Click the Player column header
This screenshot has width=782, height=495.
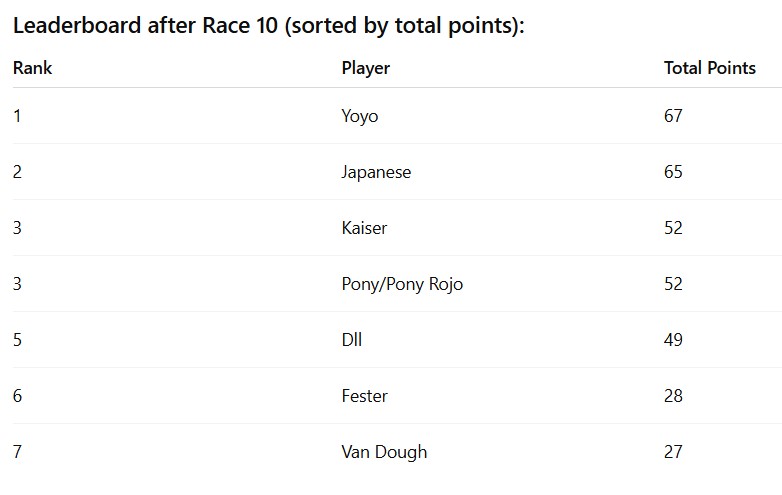click(x=366, y=68)
